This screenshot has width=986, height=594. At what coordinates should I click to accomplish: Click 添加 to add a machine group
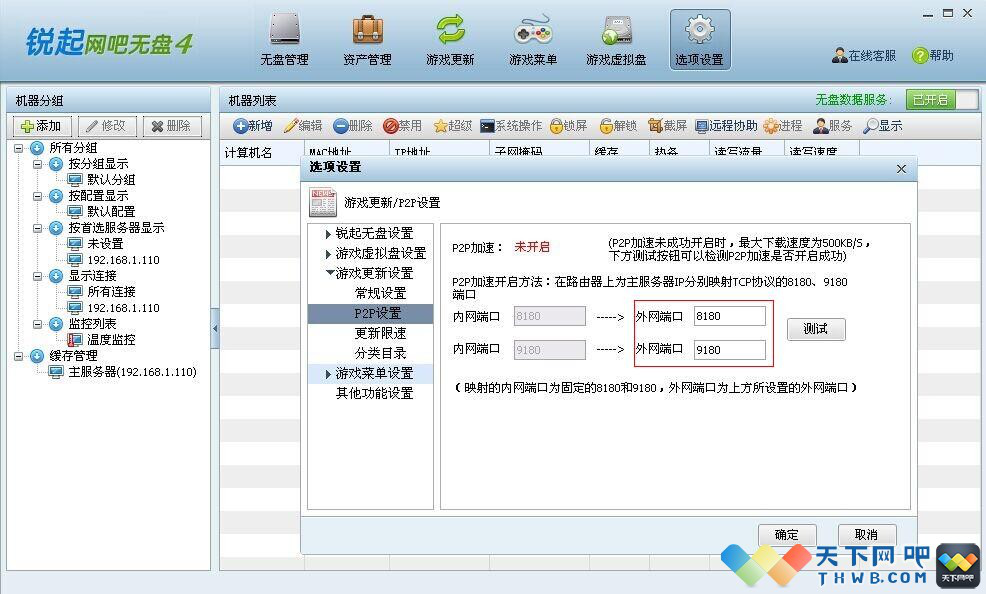[x=42, y=126]
